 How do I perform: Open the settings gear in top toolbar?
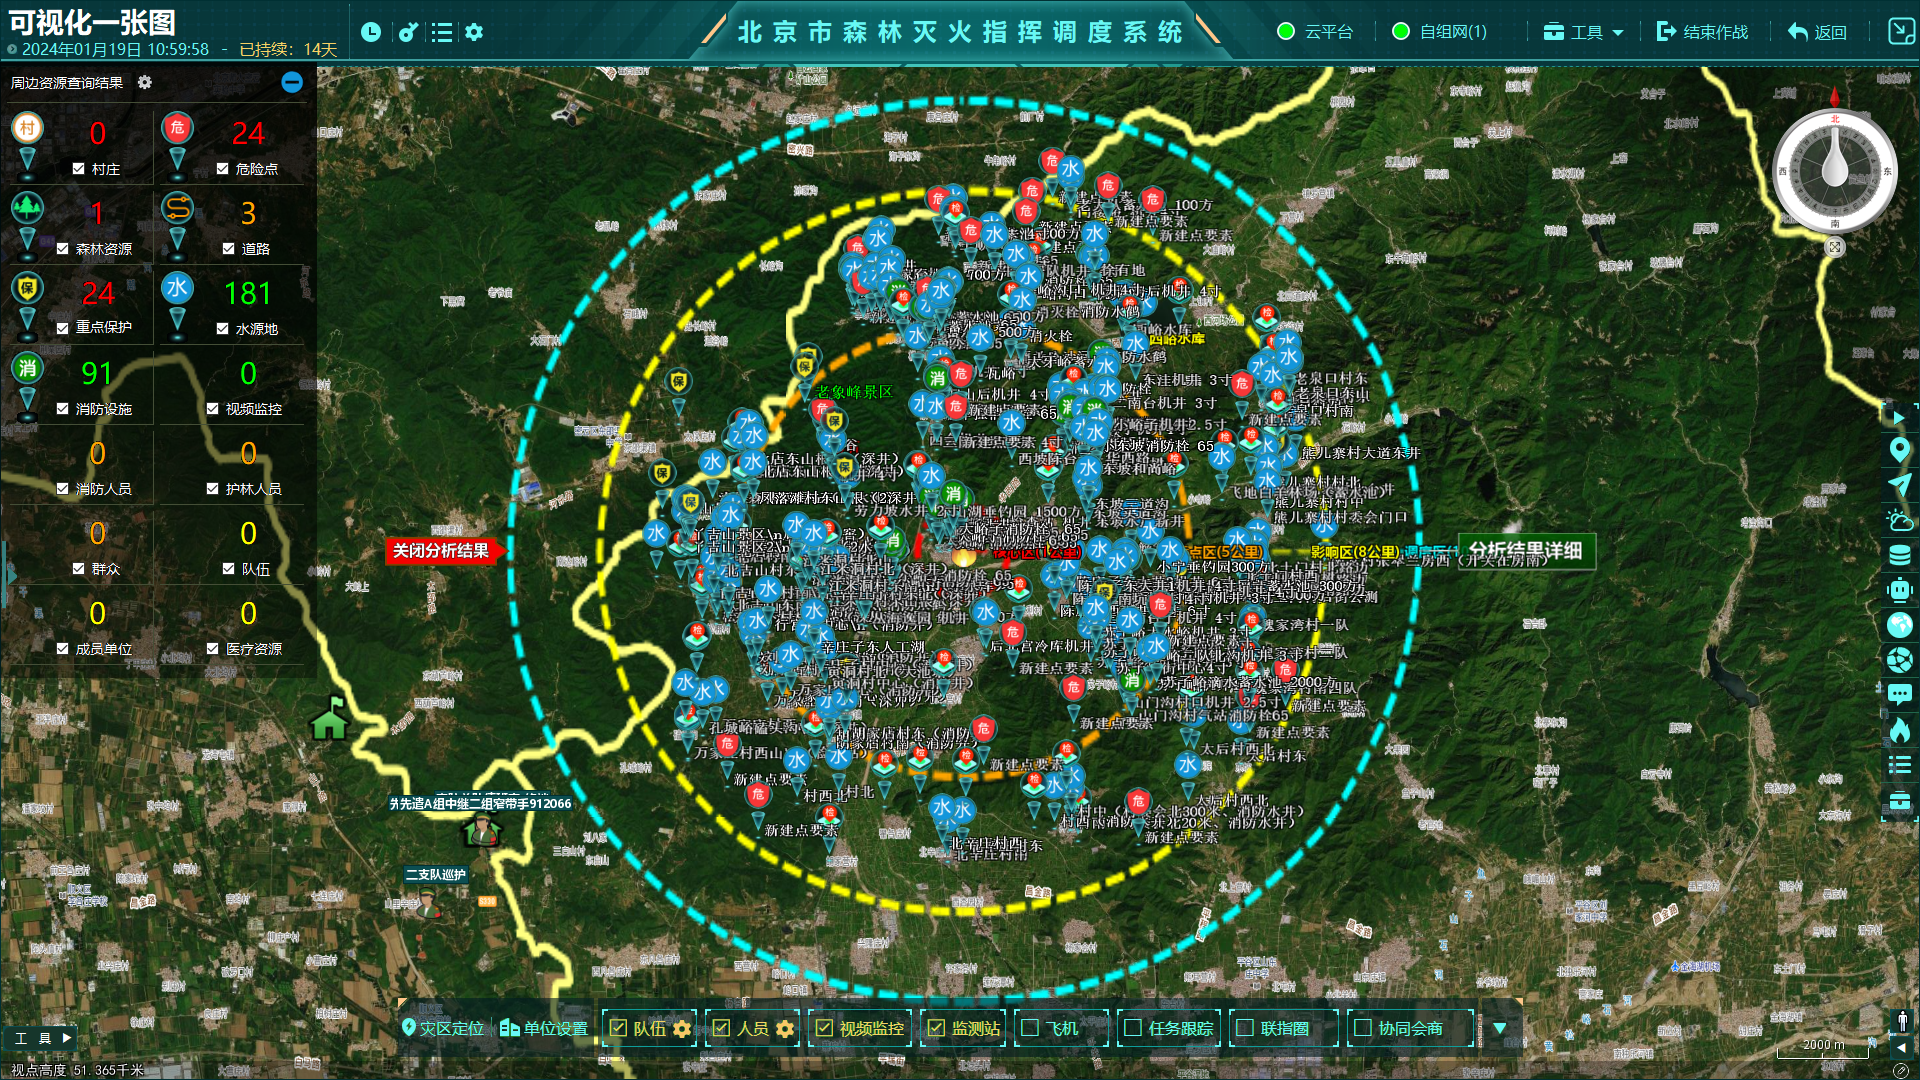(474, 32)
